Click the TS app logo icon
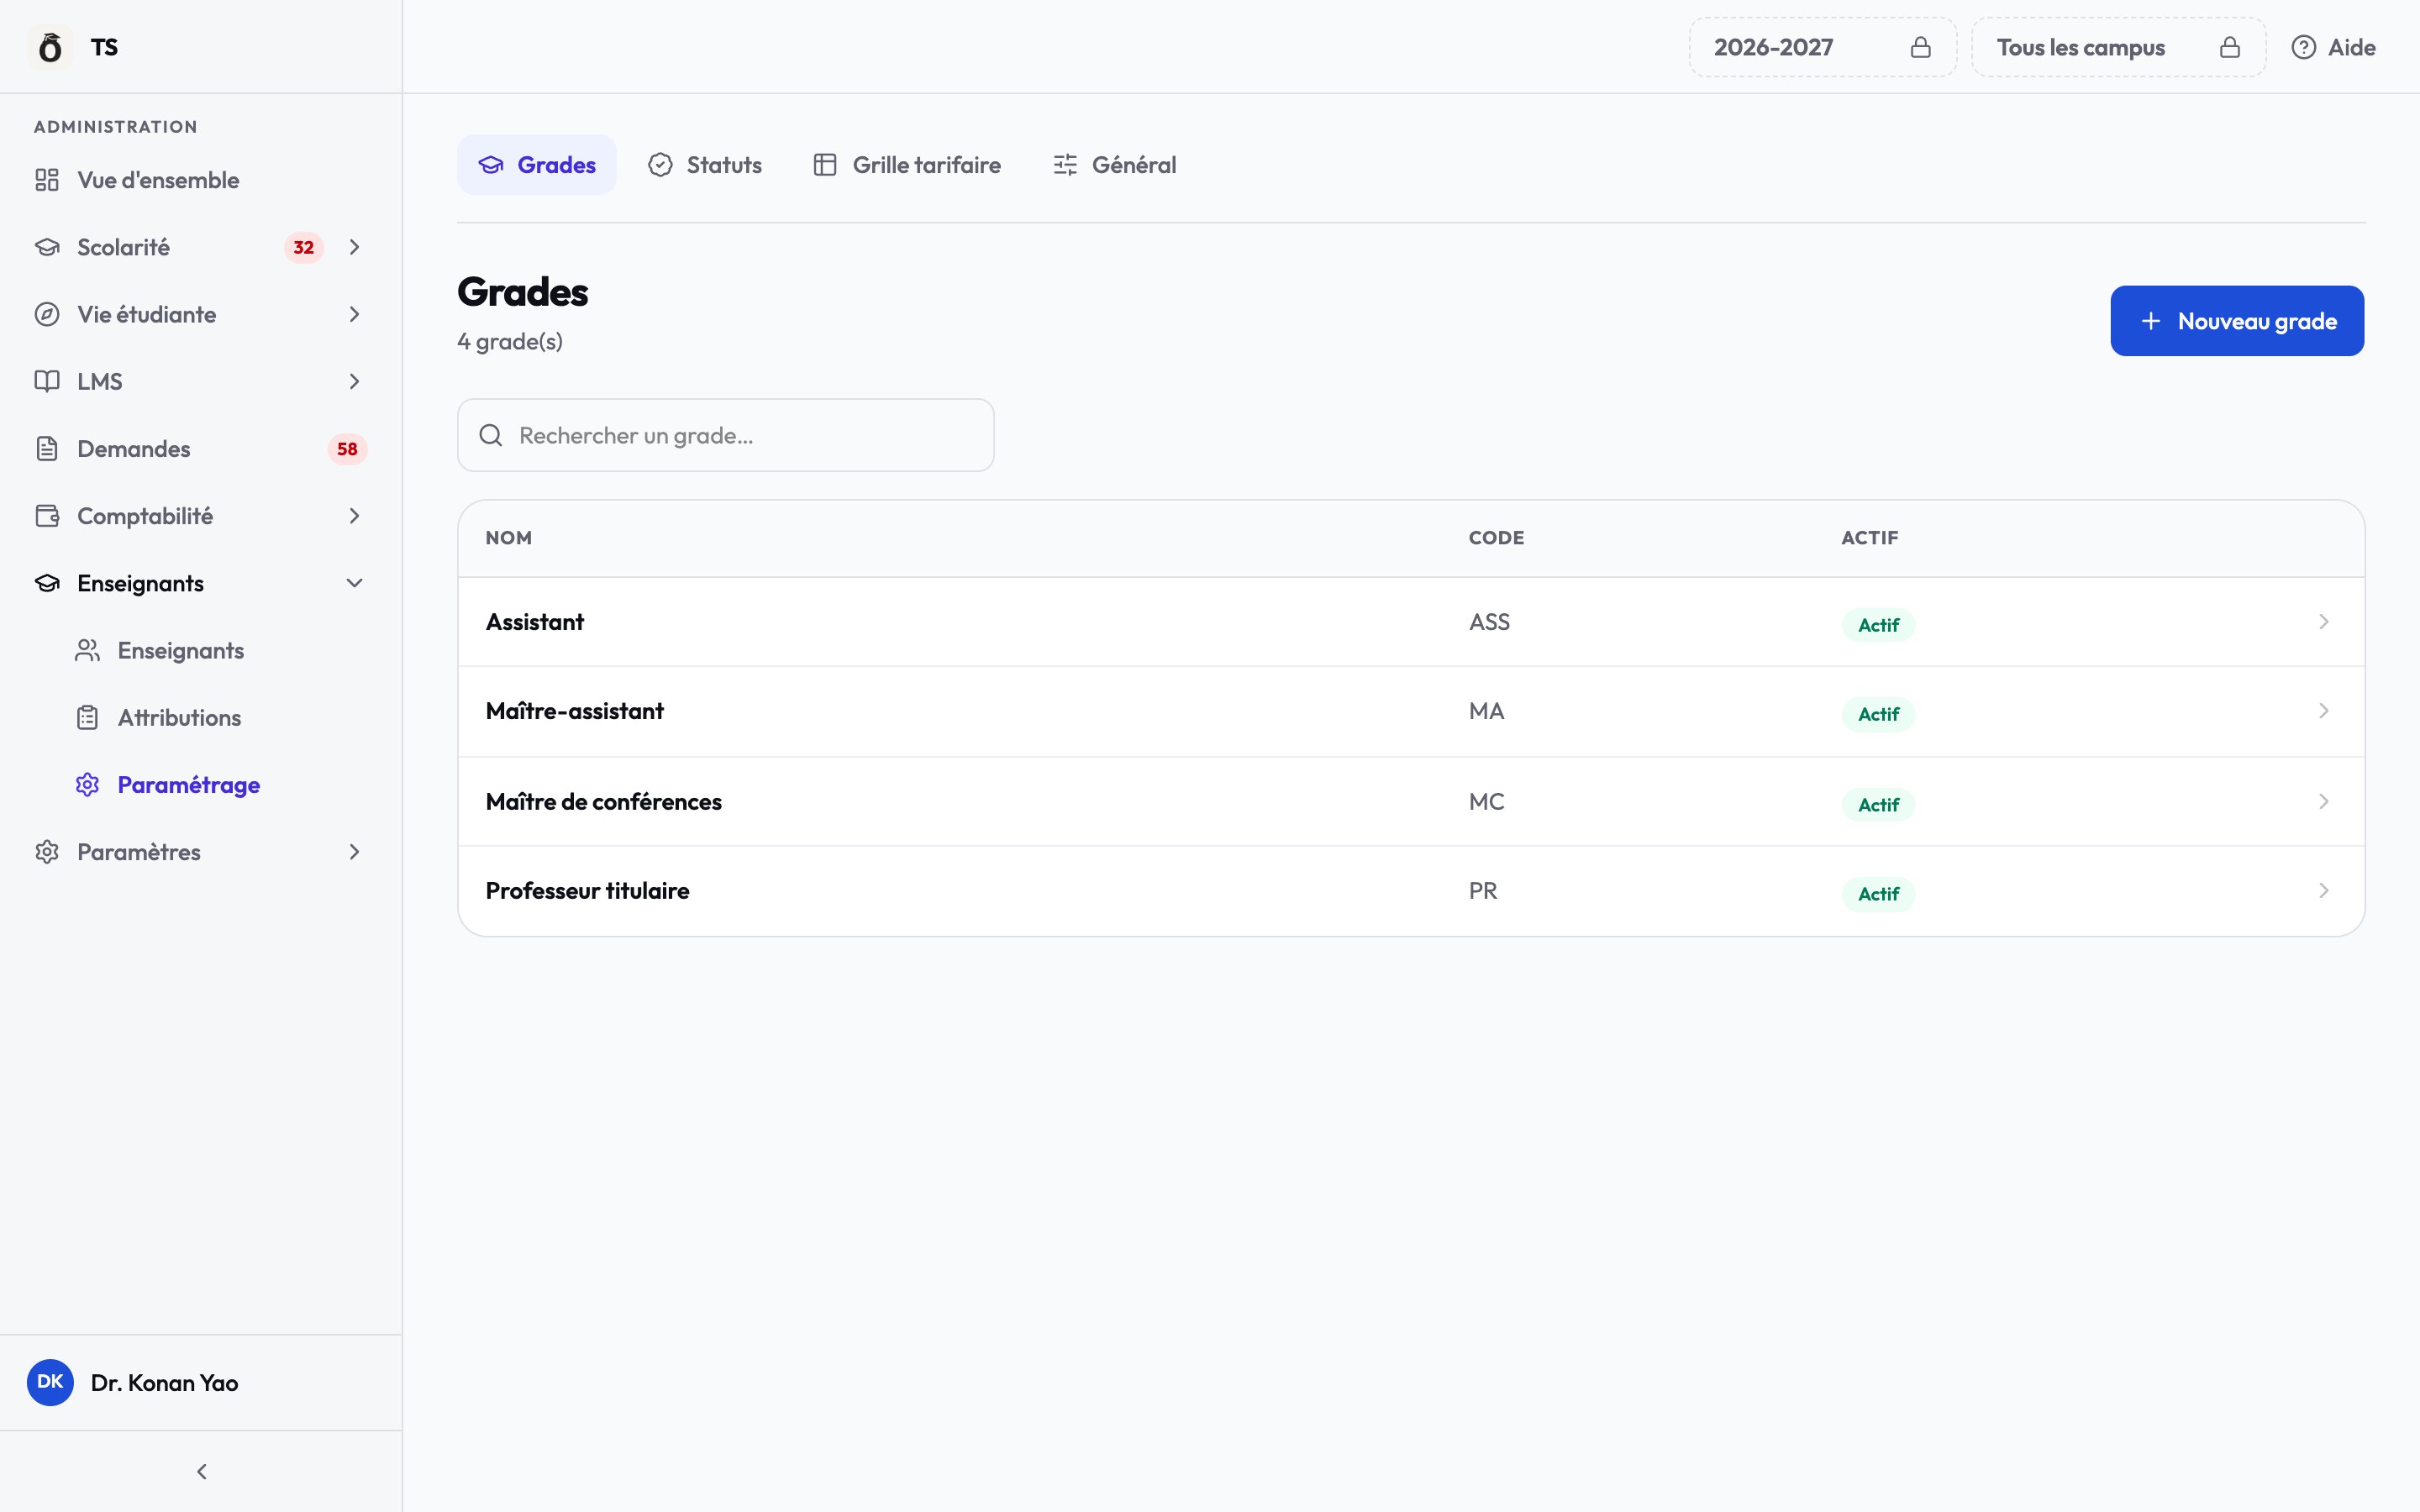2420x1512 pixels. click(50, 47)
